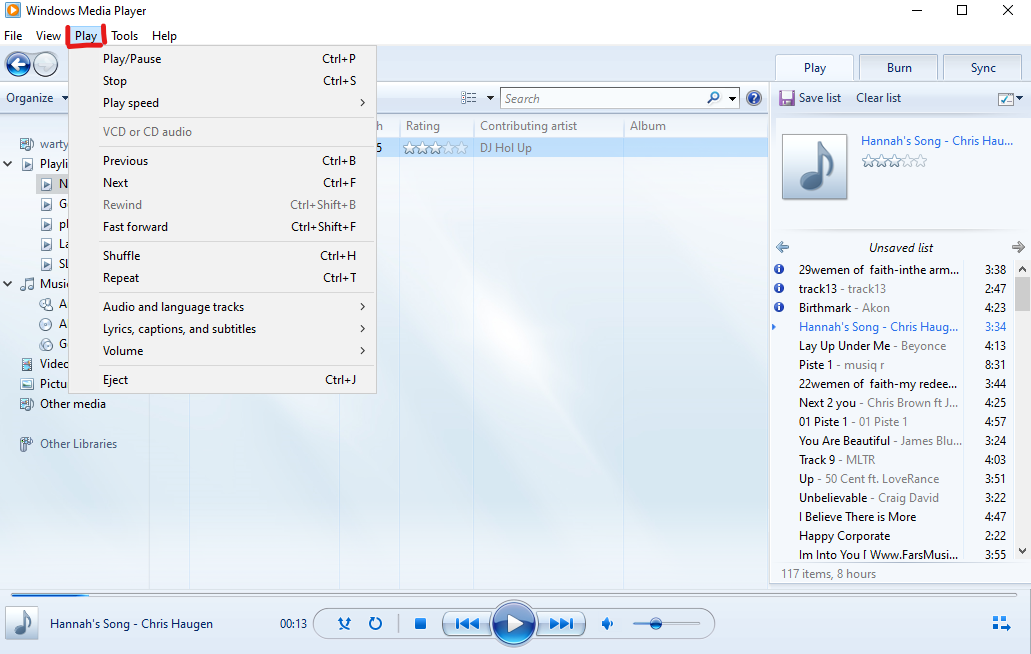Screen dimensions: 1031x654
Task: Choose Next in the Play menu
Action: pyautogui.click(x=222, y=183)
